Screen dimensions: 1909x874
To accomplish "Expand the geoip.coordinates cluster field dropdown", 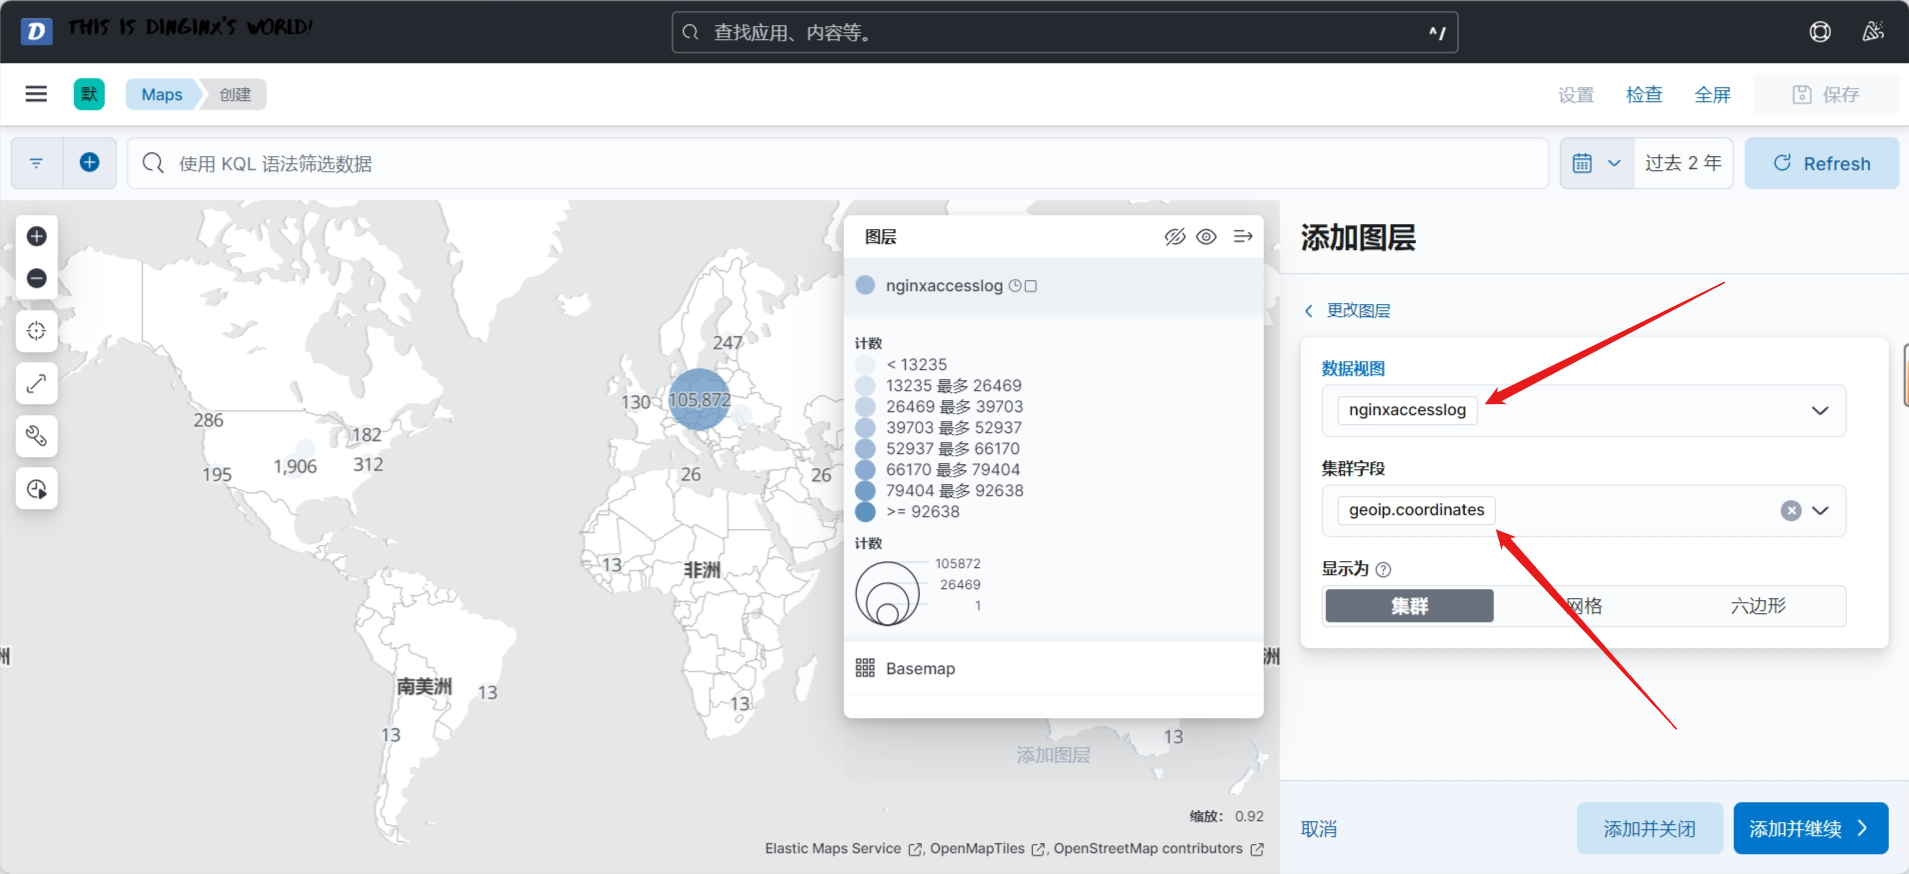I will click(1820, 511).
